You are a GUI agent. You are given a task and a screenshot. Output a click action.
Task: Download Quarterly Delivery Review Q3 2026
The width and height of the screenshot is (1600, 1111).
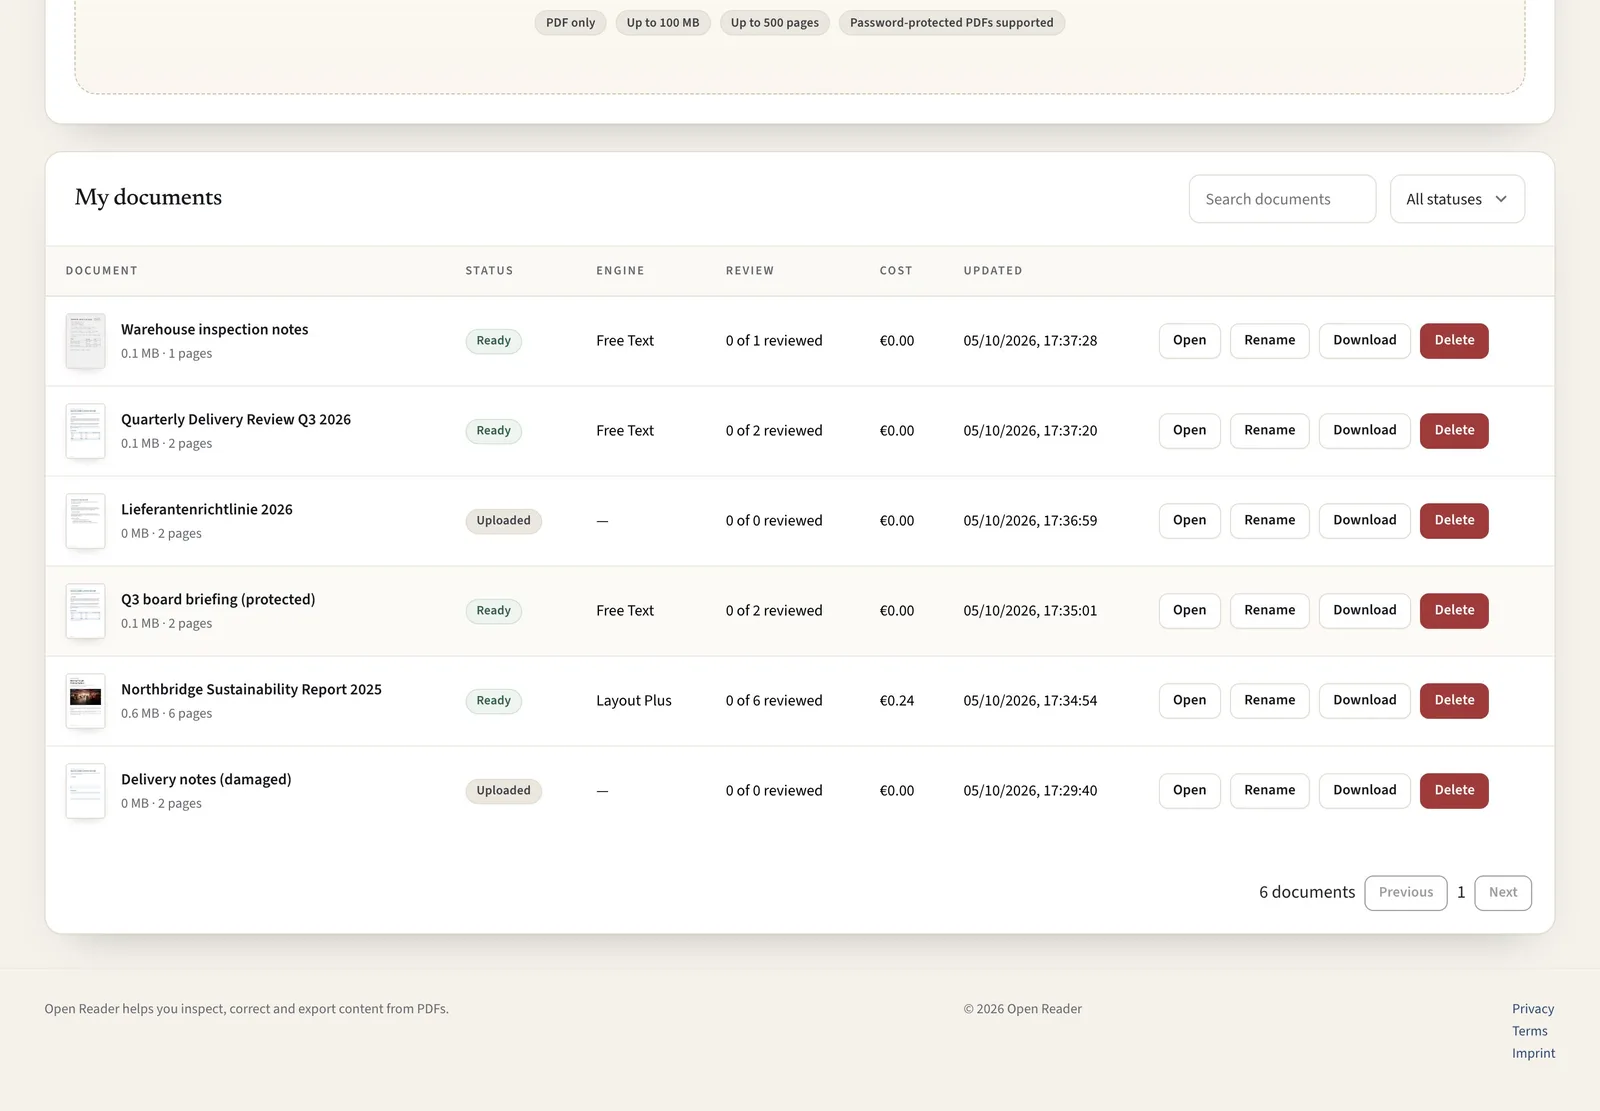pyautogui.click(x=1364, y=430)
